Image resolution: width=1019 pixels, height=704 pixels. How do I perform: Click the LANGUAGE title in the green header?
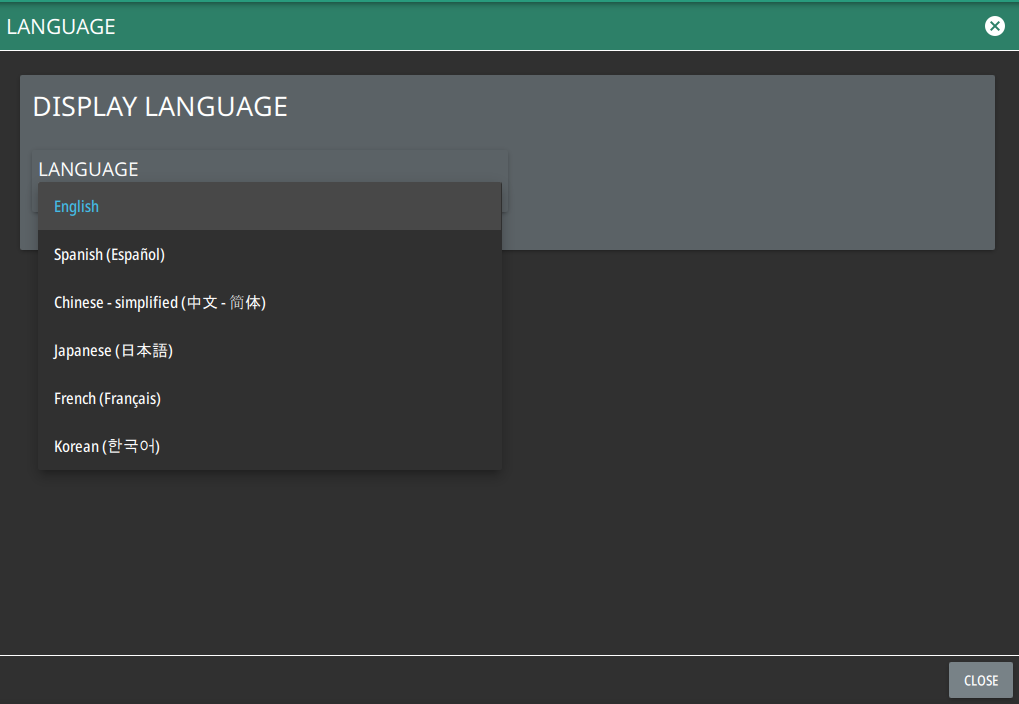pyautogui.click(x=61, y=27)
